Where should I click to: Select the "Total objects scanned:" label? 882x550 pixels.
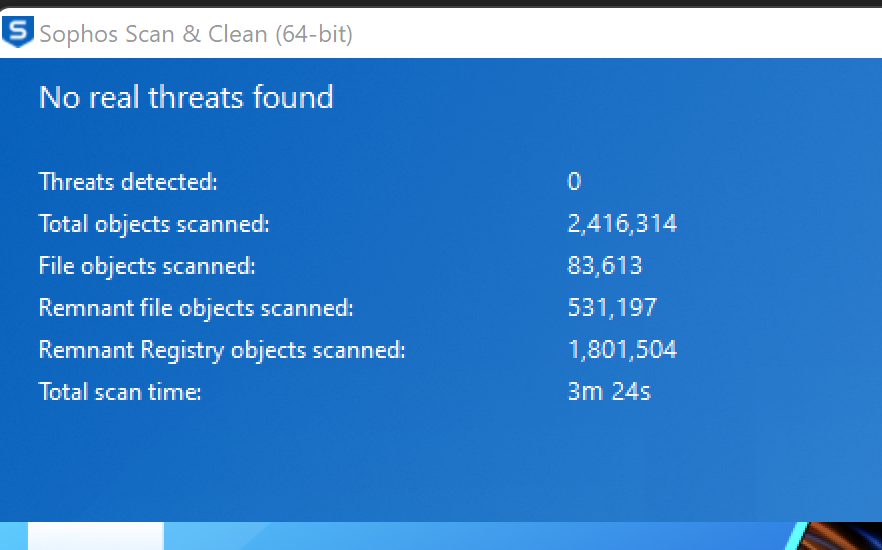click(x=154, y=224)
